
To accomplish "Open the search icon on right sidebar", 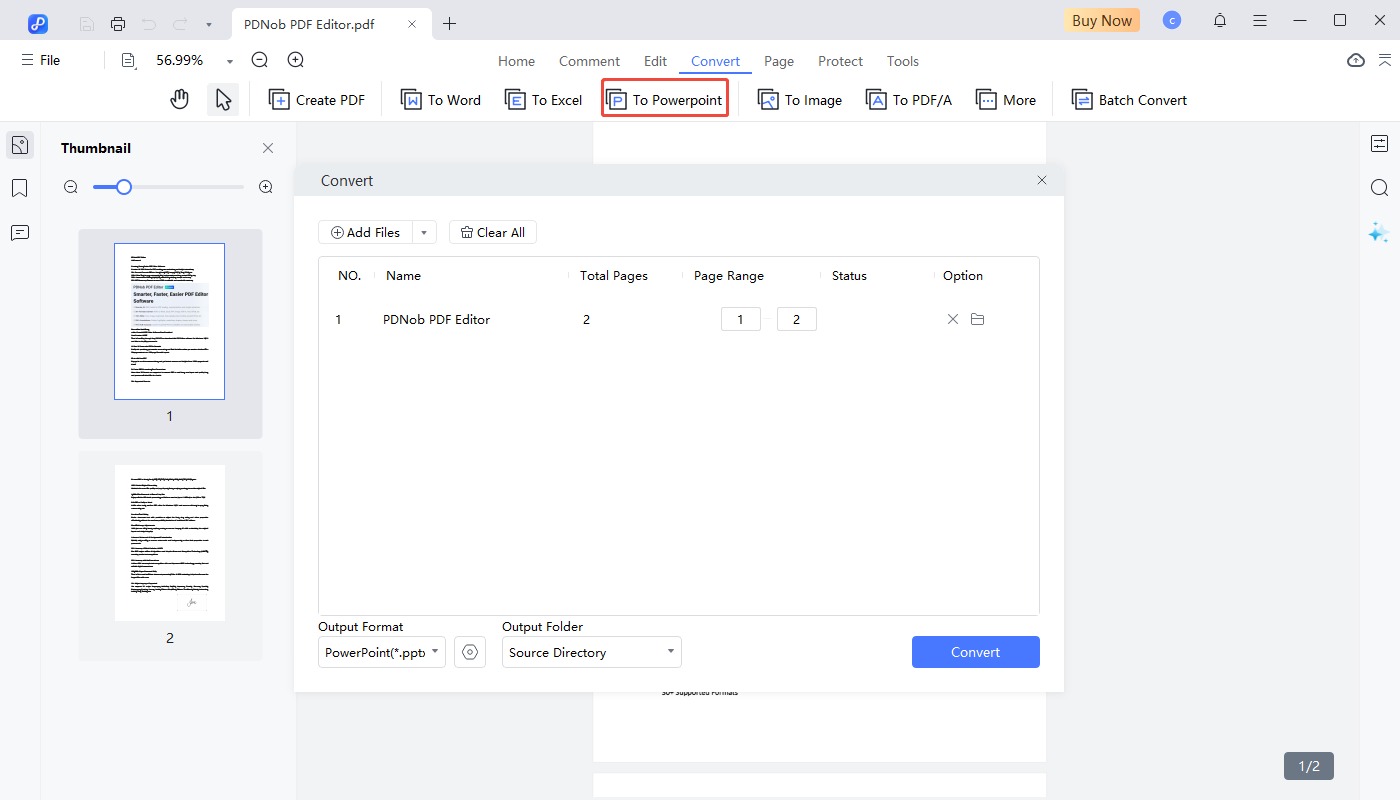I will [x=1380, y=188].
